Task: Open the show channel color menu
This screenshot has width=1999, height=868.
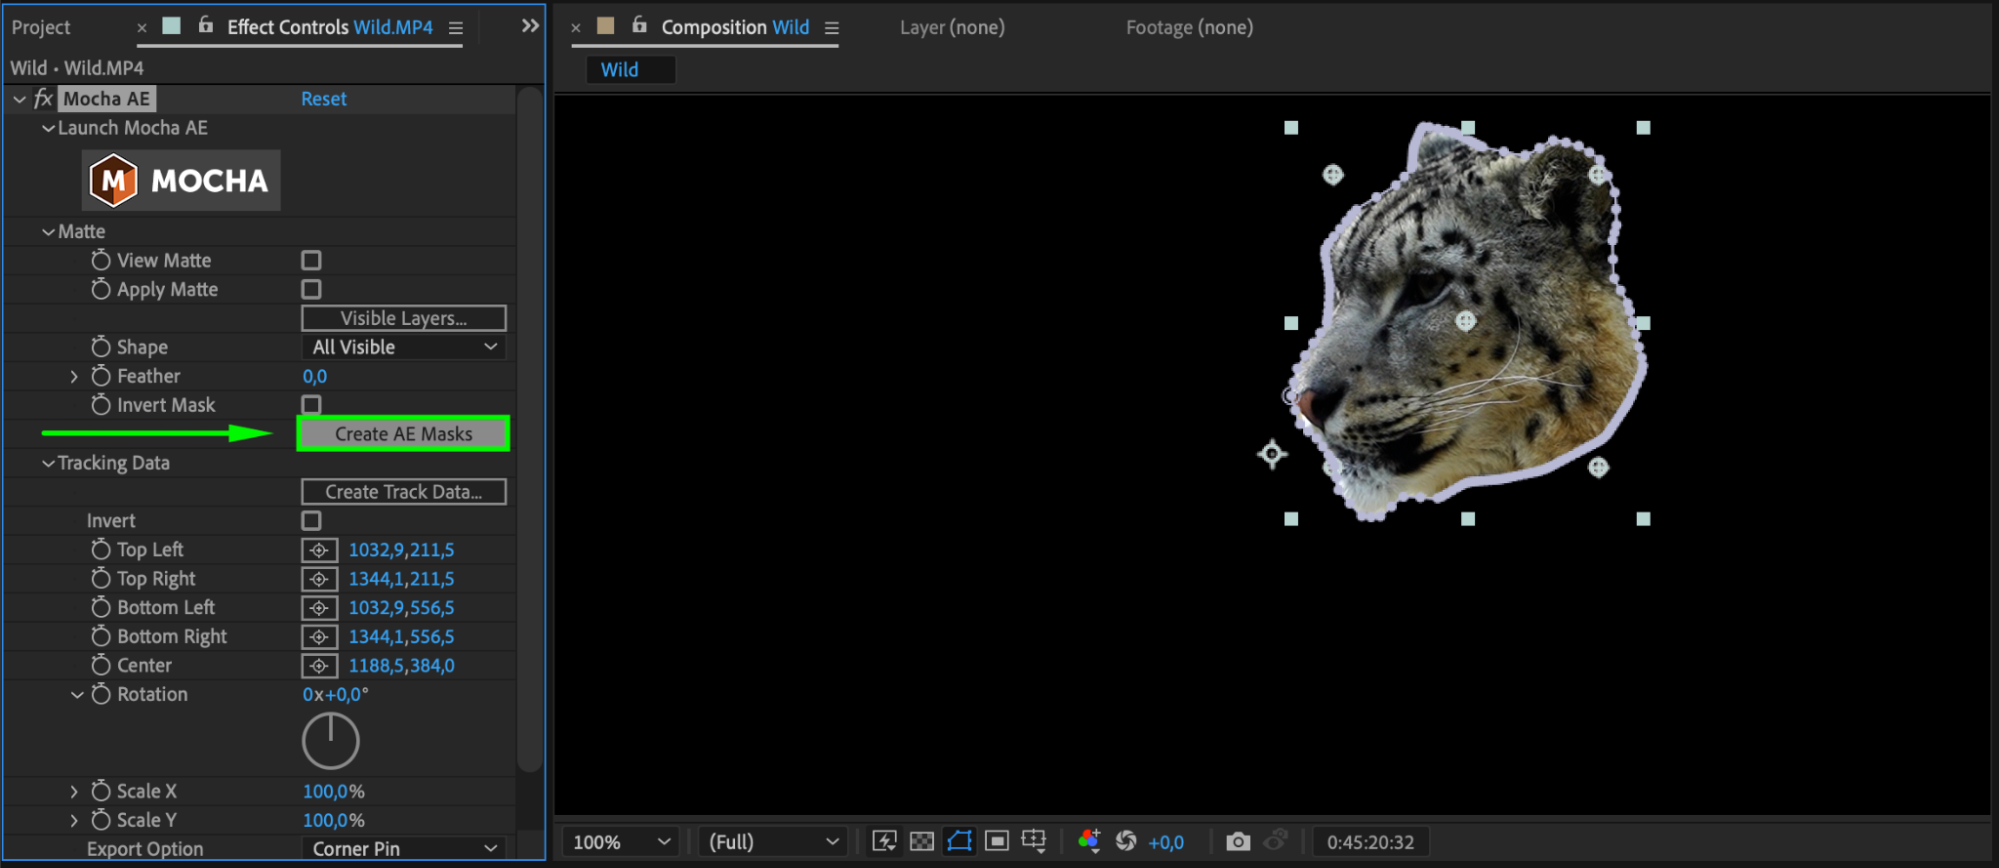Action: (1089, 842)
